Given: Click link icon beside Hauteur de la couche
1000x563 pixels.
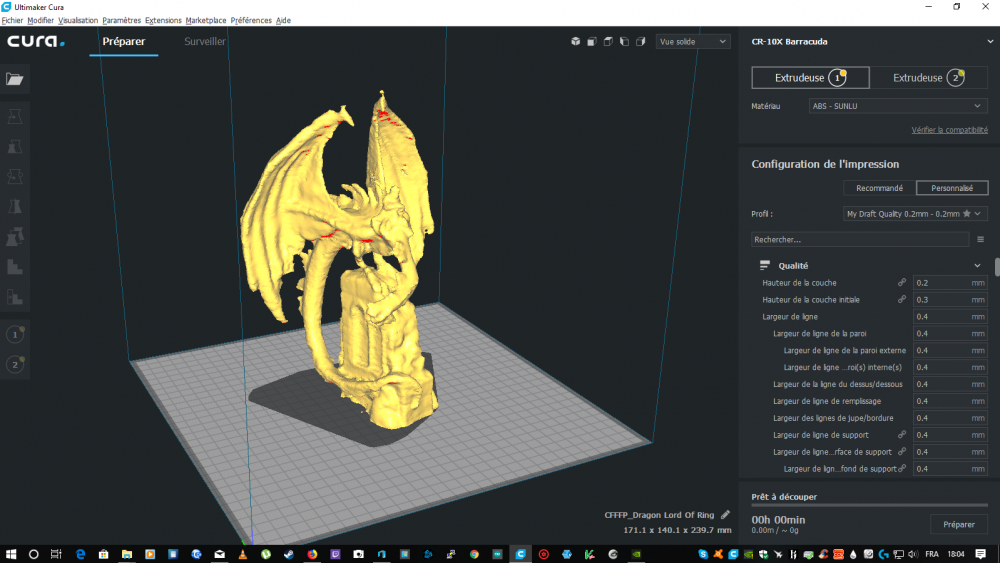Looking at the screenshot, I should [x=902, y=282].
